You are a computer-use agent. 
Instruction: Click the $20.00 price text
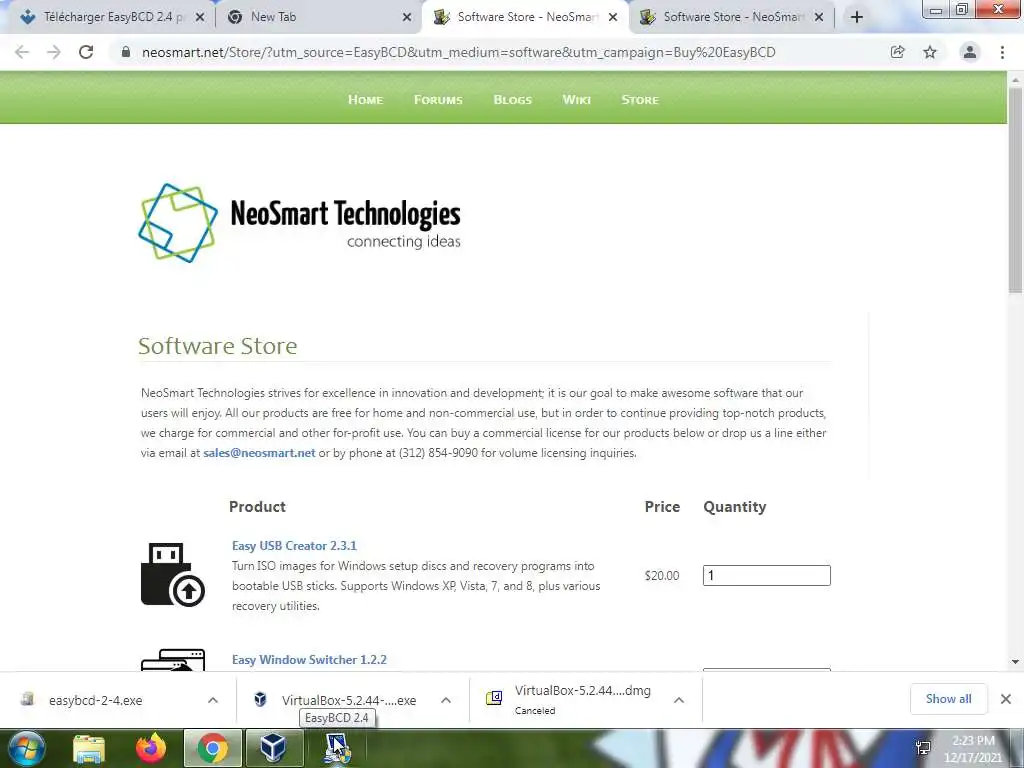click(x=662, y=575)
